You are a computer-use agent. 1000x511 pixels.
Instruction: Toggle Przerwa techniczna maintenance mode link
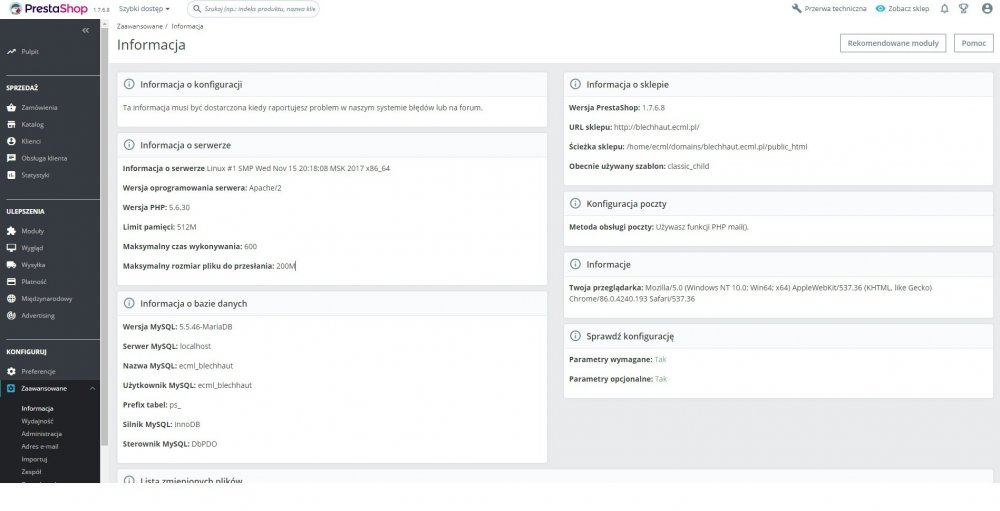click(x=829, y=9)
